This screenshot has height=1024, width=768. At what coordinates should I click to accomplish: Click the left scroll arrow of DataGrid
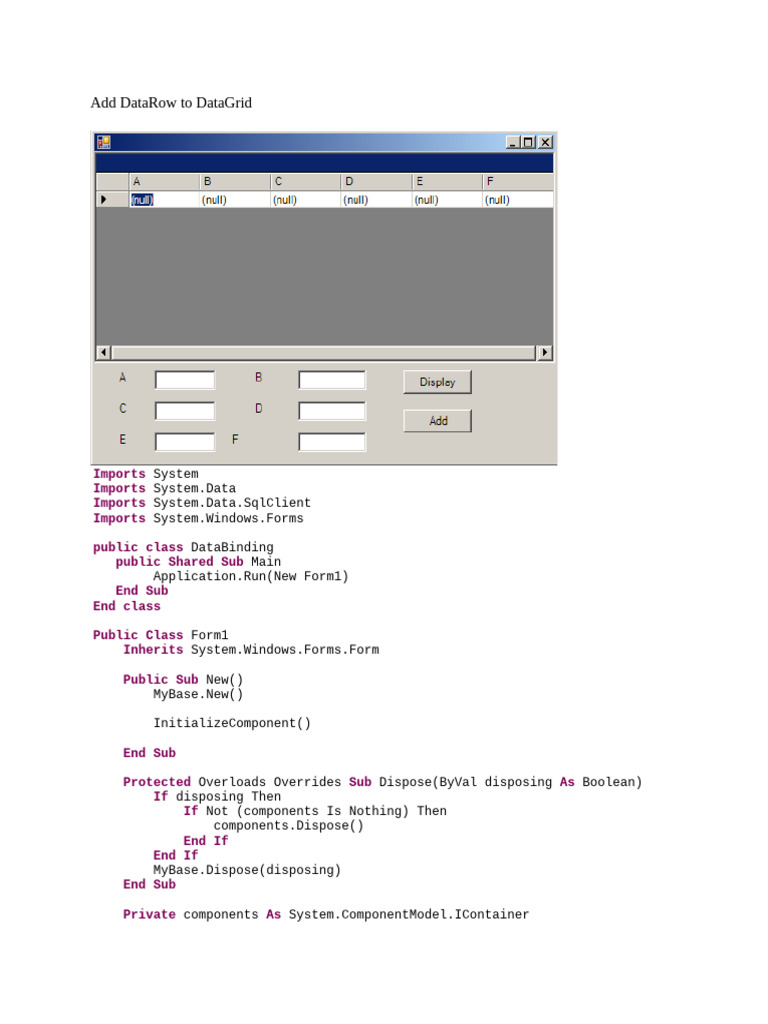[x=103, y=353]
